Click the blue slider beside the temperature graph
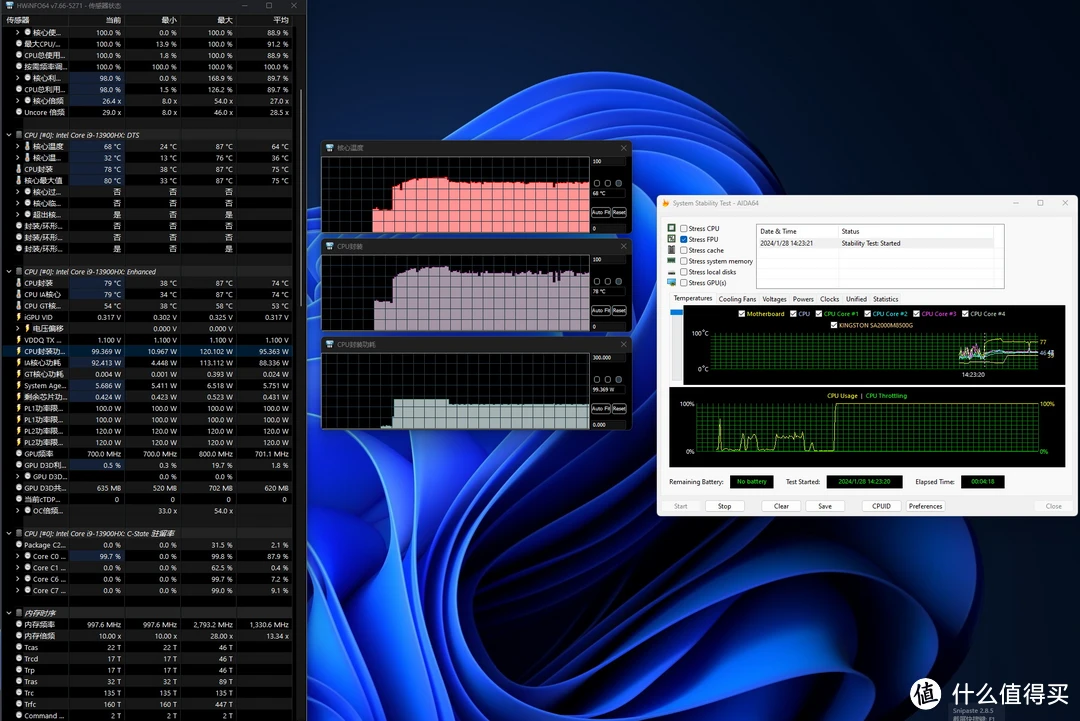This screenshot has width=1080, height=721. pyautogui.click(x=676, y=312)
